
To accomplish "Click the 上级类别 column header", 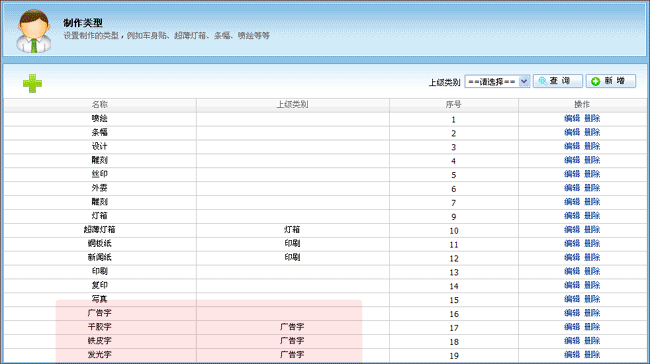I will [x=293, y=104].
